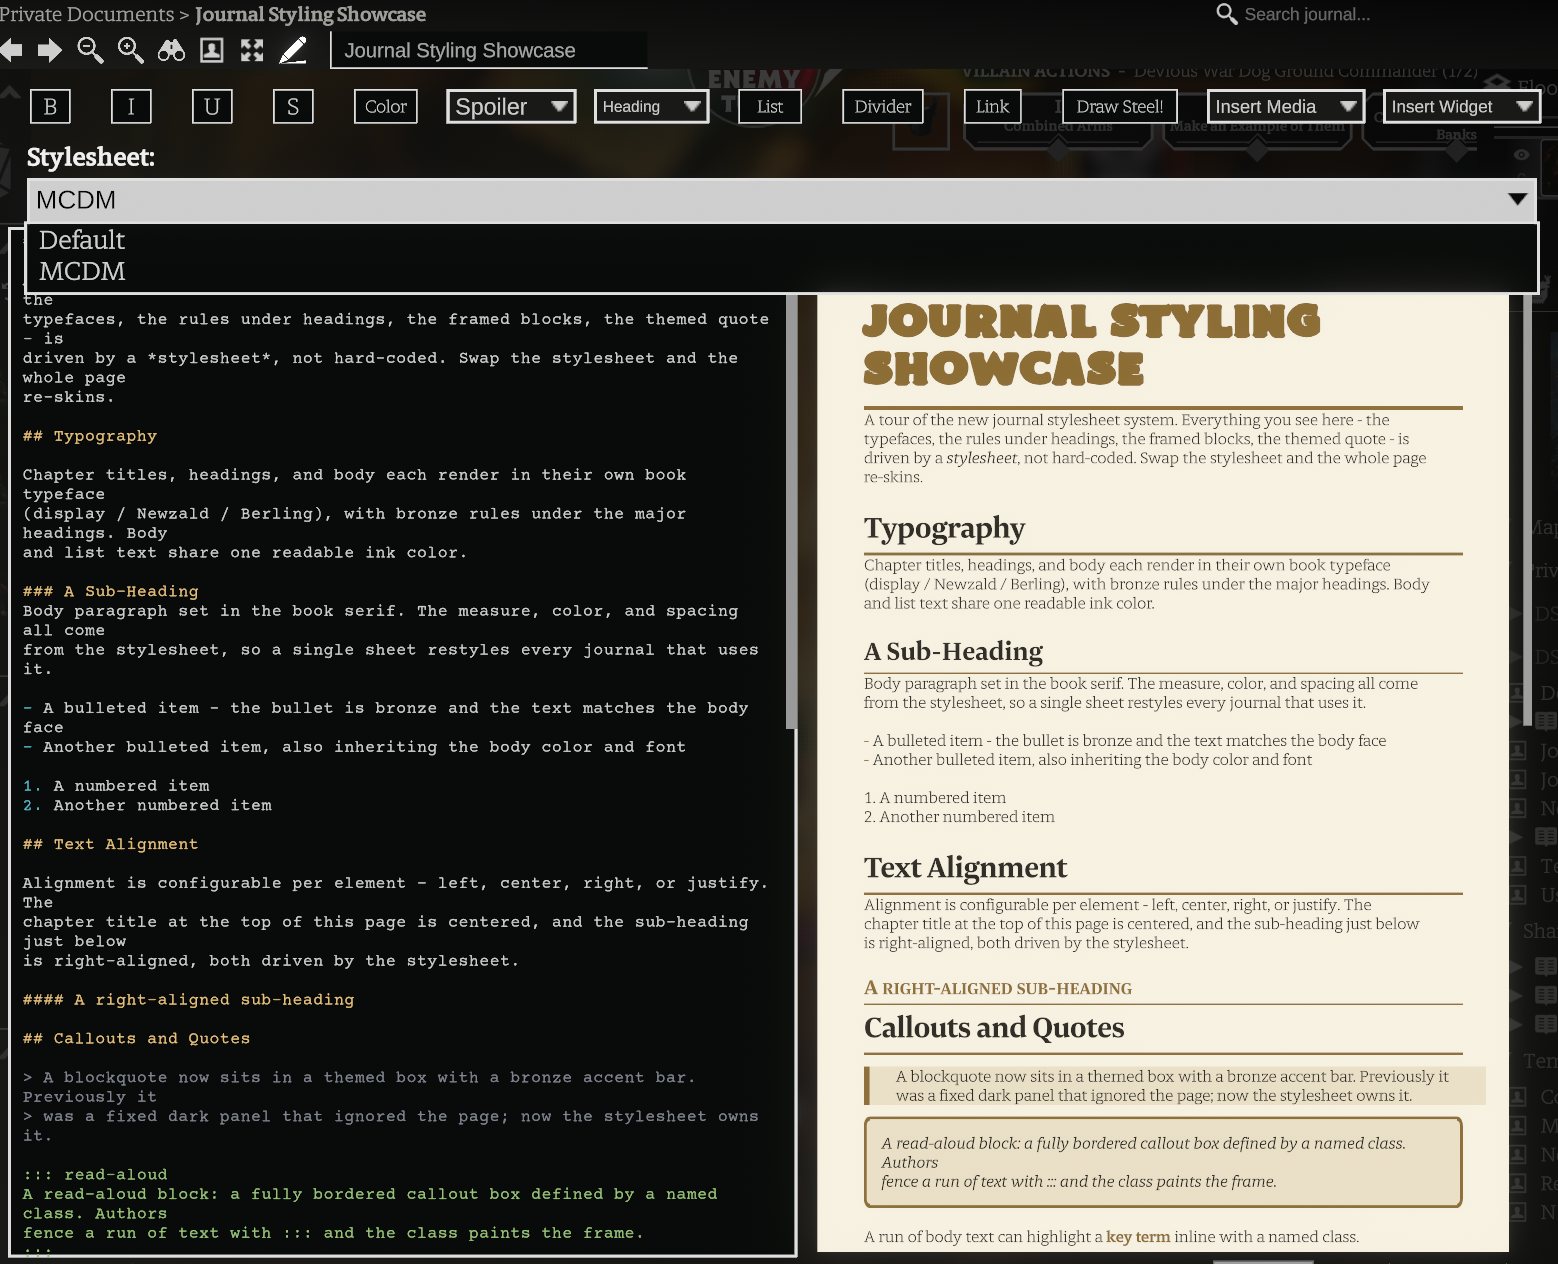Toggle fullscreen with the four-arrows icon
1558x1264 pixels.
click(x=252, y=50)
